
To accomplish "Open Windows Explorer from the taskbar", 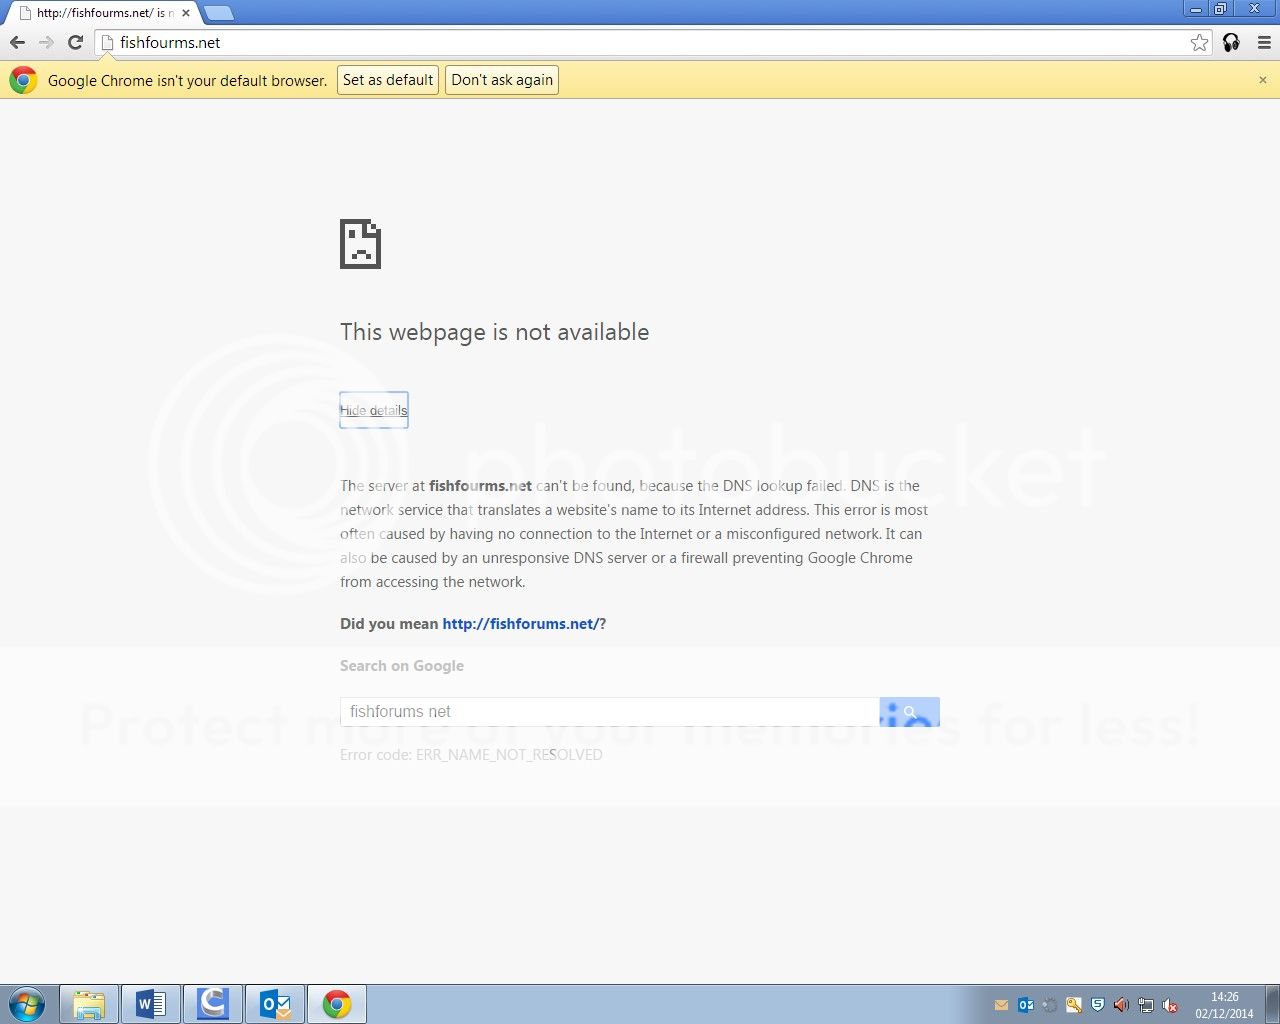I will coord(89,1004).
